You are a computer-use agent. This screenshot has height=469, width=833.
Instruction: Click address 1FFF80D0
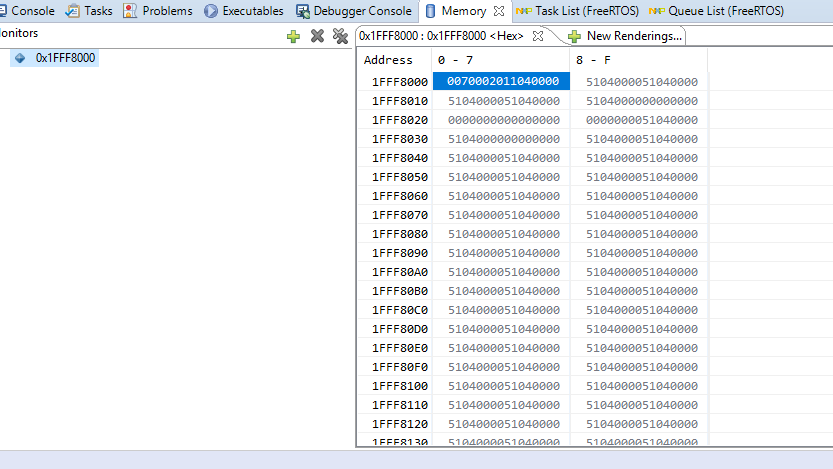(400, 329)
